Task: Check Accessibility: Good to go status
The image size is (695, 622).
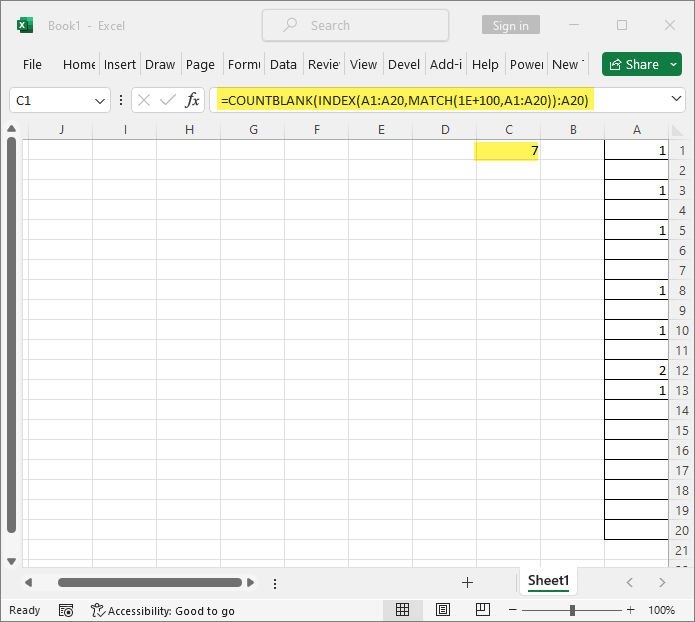Action: pyautogui.click(x=163, y=610)
